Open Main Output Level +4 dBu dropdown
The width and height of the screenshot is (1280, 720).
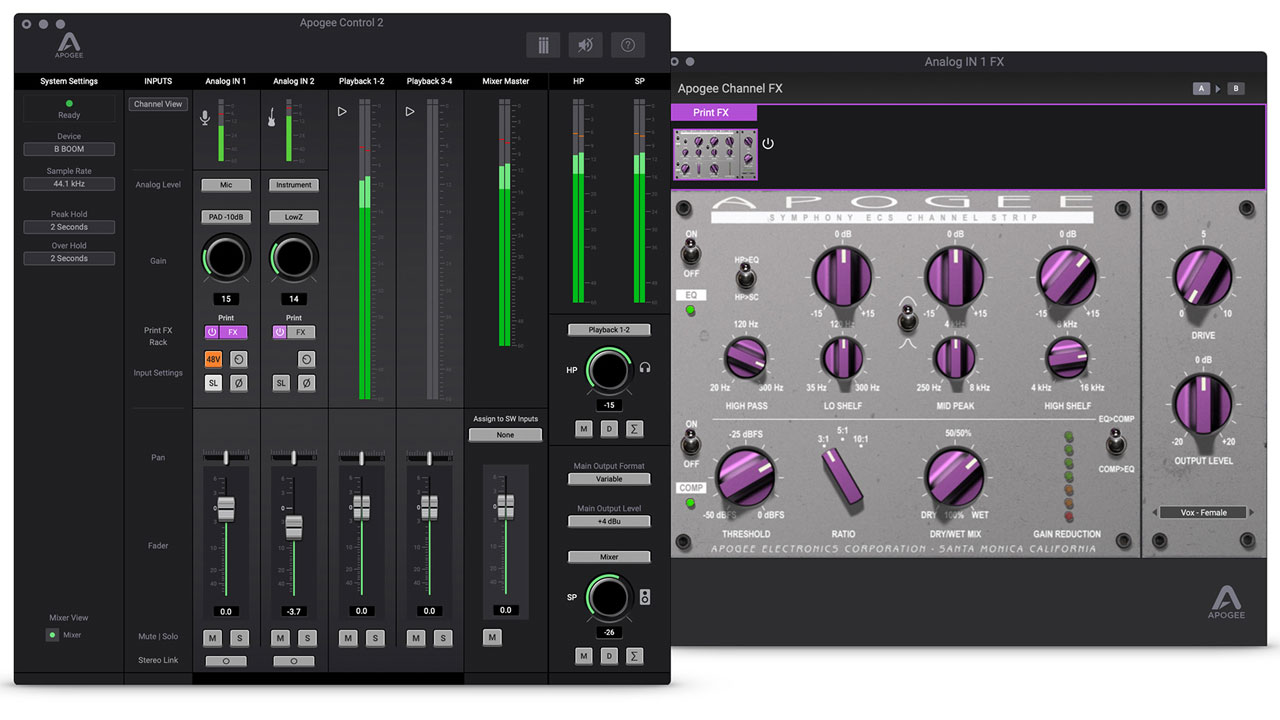pyautogui.click(x=609, y=521)
